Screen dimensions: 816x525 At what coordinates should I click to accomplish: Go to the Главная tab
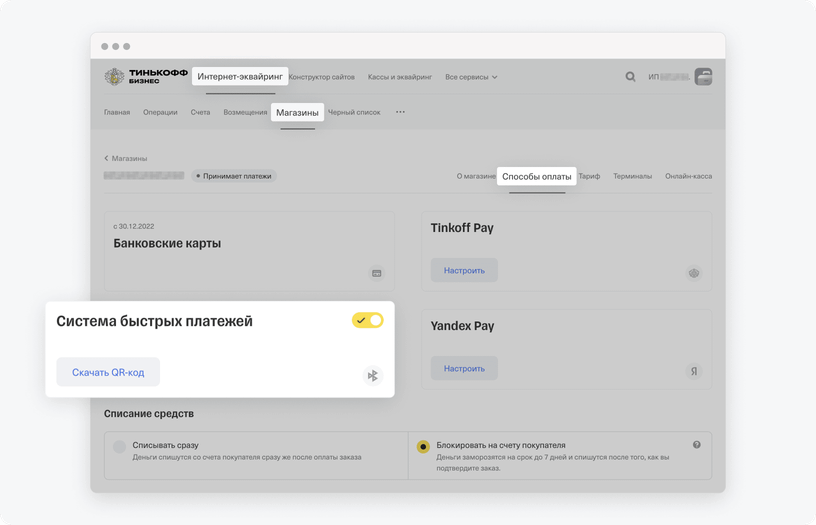click(x=117, y=112)
